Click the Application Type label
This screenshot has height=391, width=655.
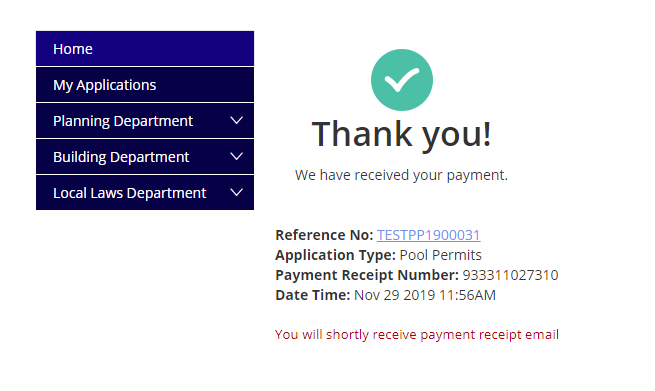(335, 255)
